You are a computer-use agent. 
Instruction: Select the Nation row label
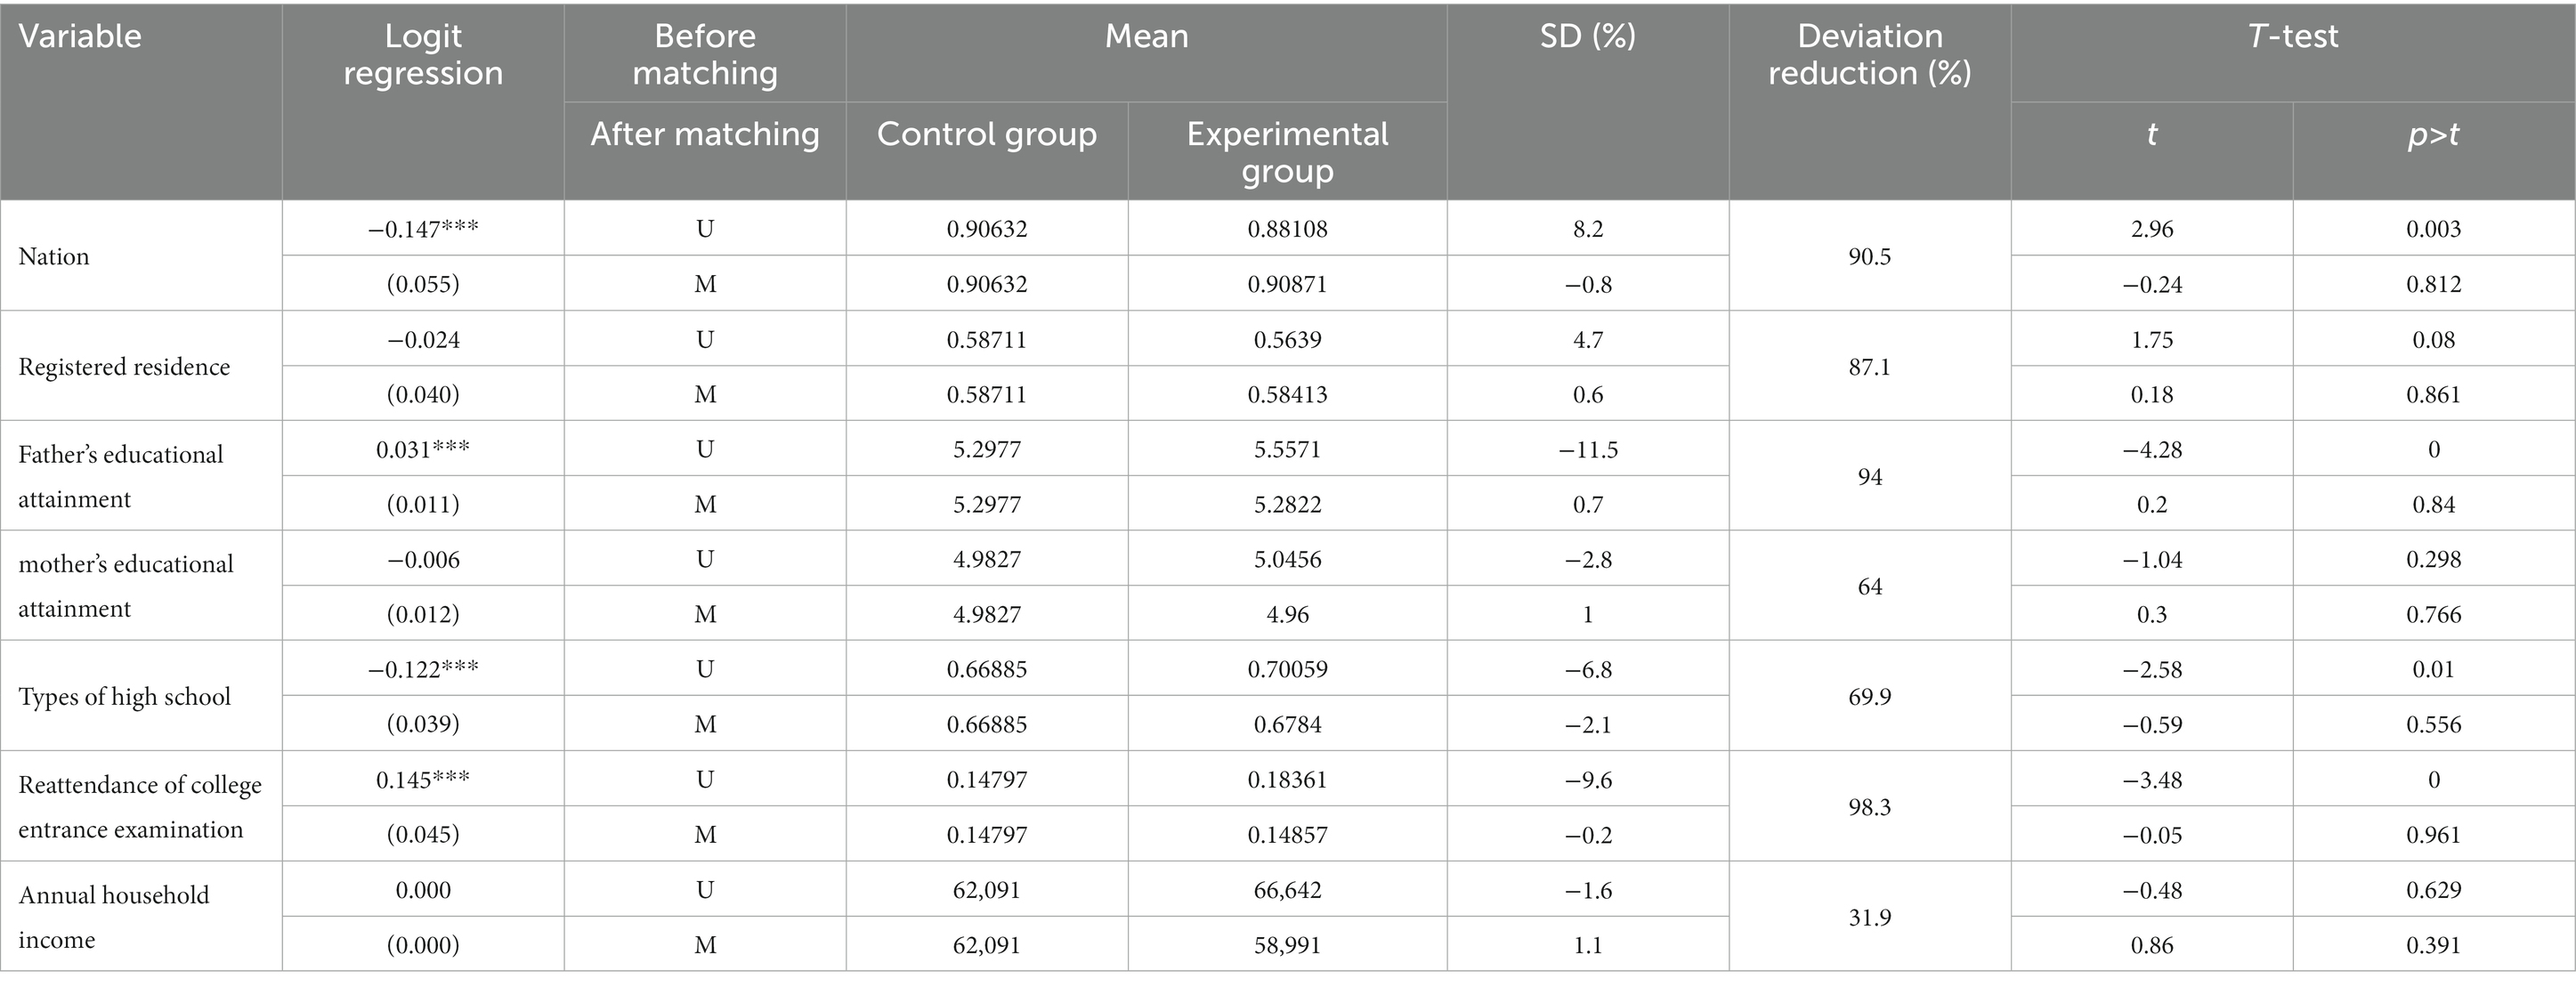54,257
